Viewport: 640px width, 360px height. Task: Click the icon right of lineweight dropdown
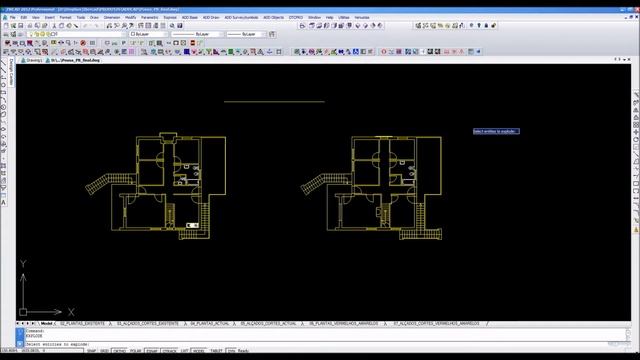pos(272,34)
